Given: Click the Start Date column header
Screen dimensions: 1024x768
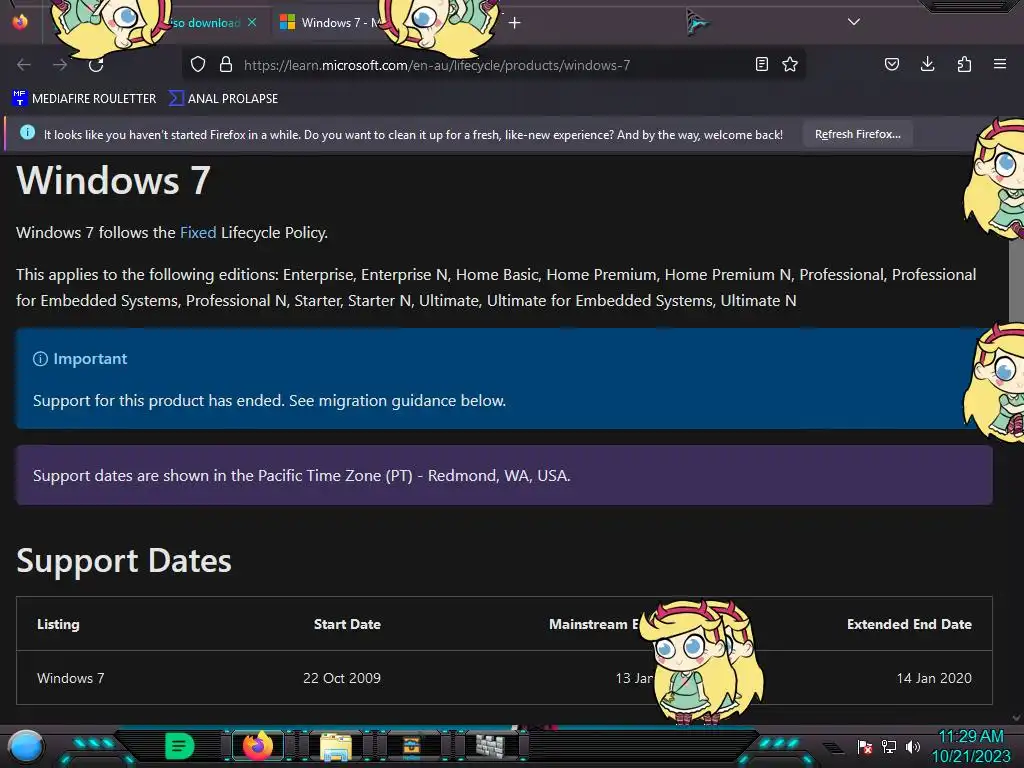Looking at the screenshot, I should (x=347, y=624).
